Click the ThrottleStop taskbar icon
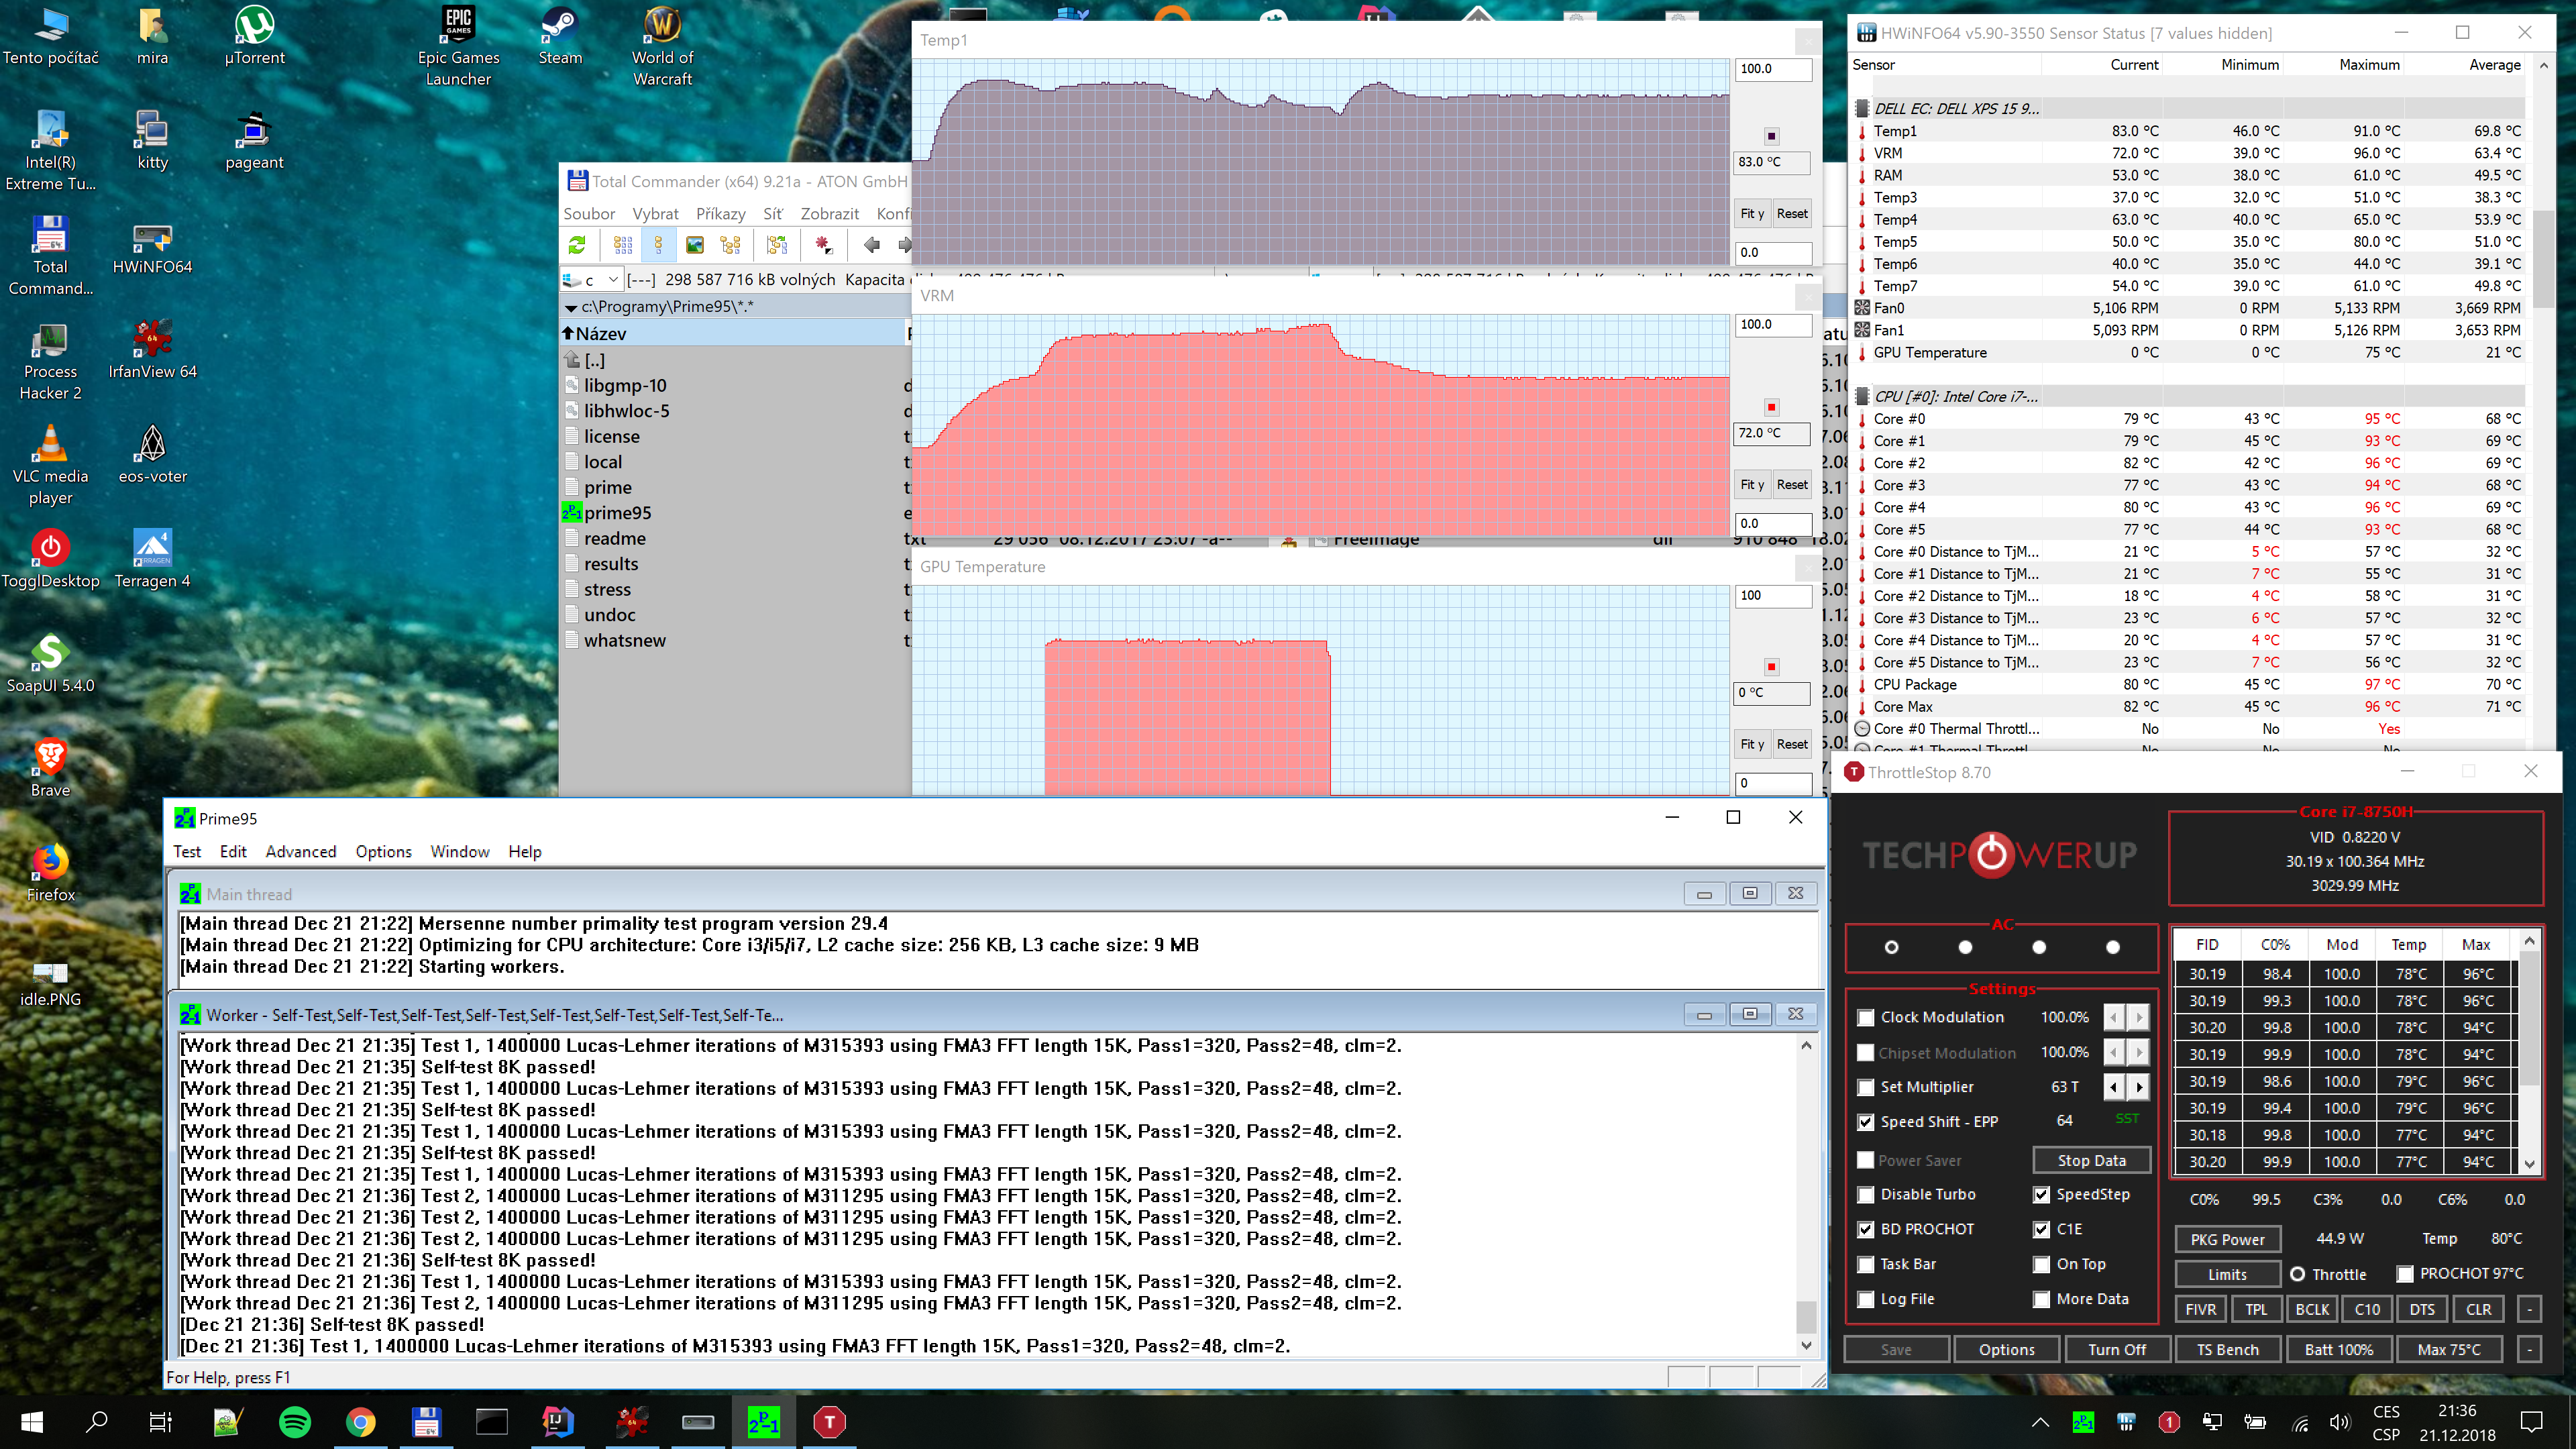The image size is (2576, 1449). (829, 1422)
